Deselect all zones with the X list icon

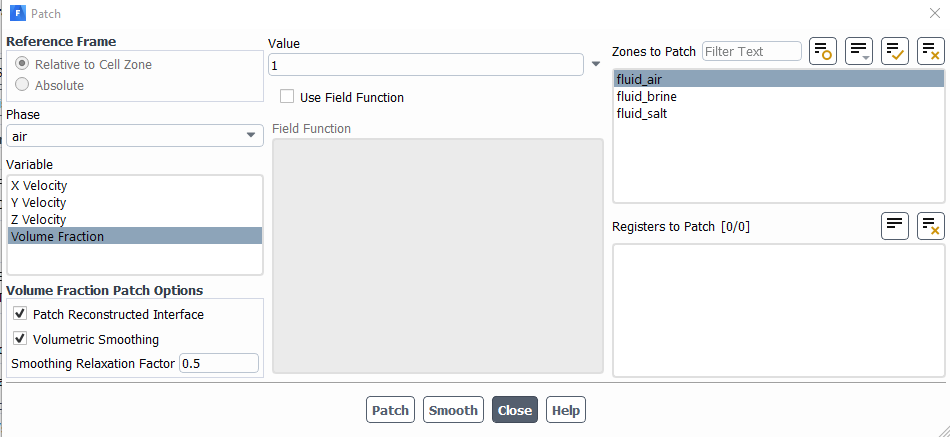pyautogui.click(x=931, y=51)
